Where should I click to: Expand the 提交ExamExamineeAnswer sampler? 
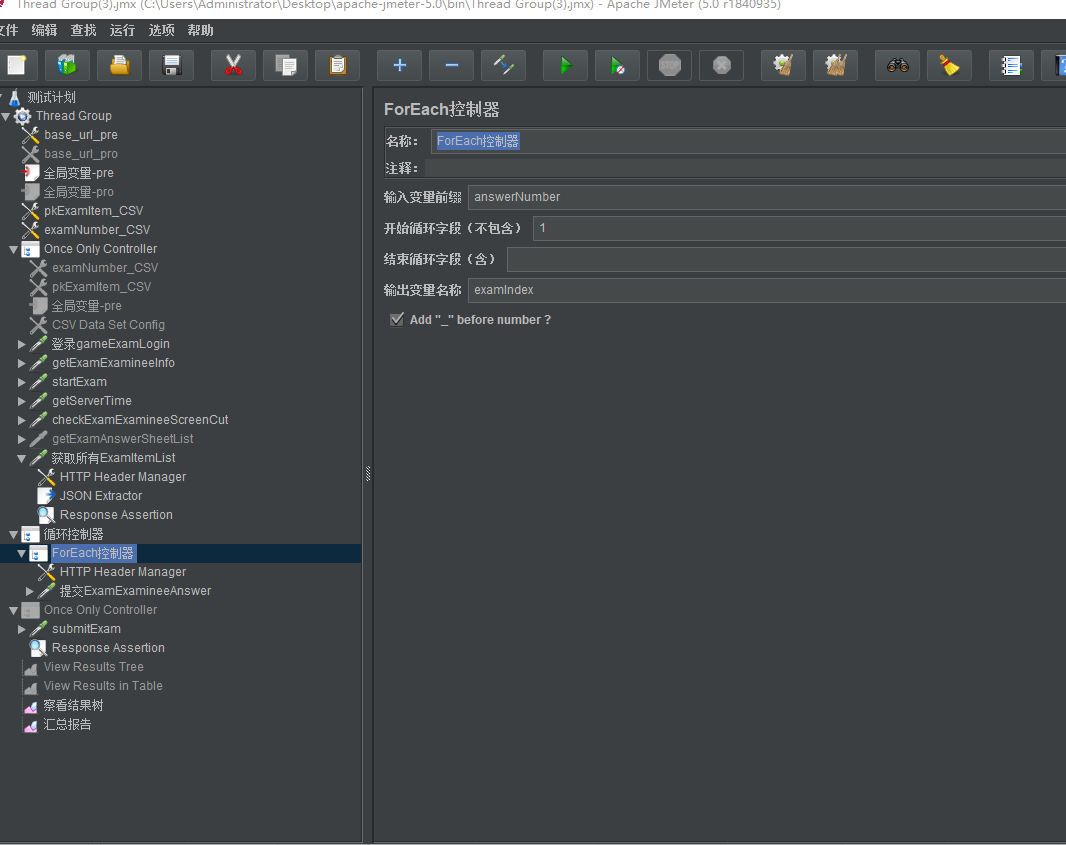click(x=30, y=591)
